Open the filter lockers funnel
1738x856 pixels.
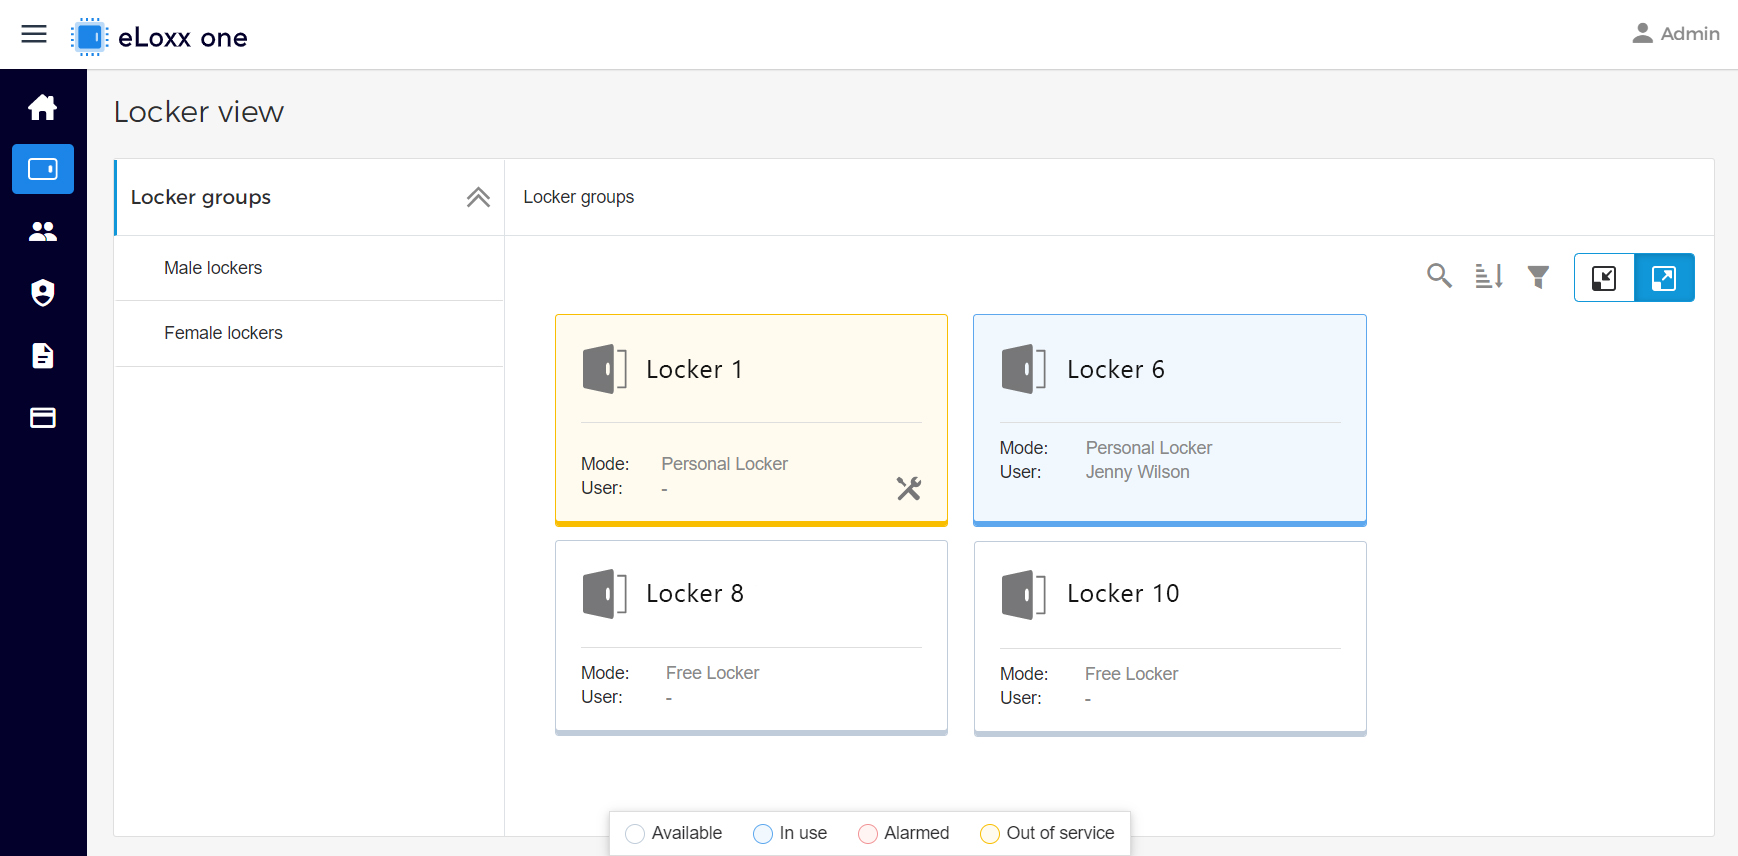click(1539, 277)
